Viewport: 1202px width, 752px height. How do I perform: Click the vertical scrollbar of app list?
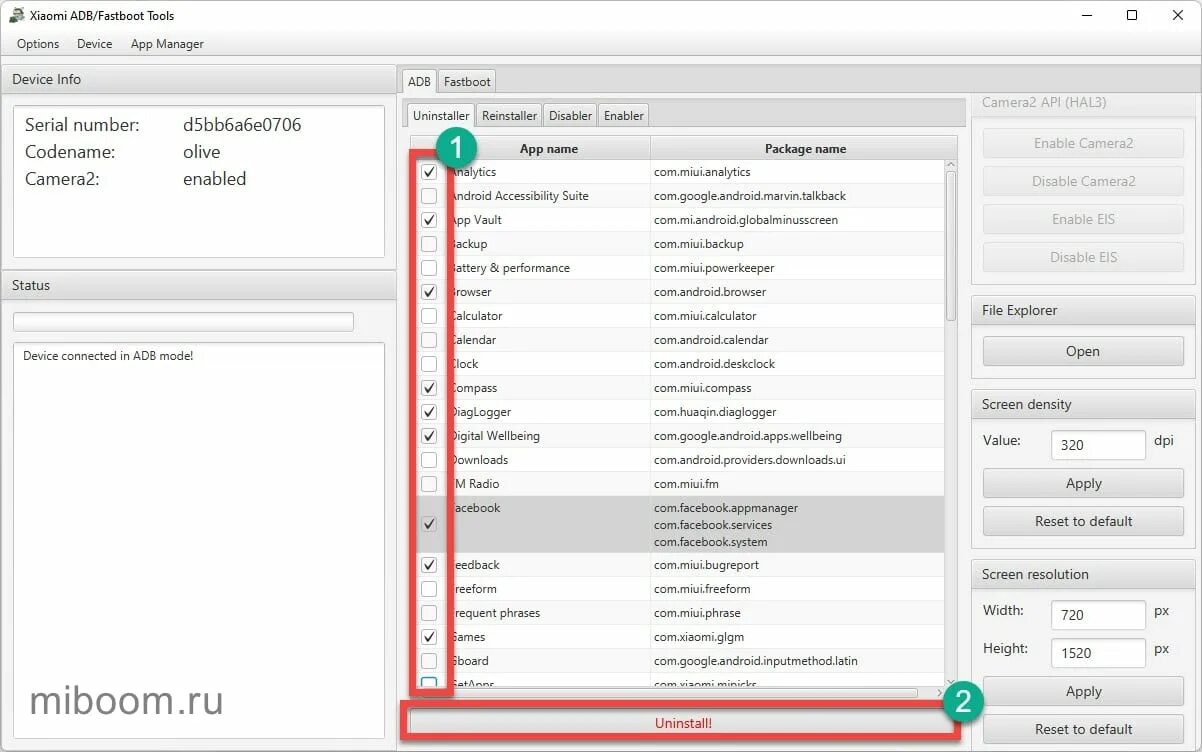tap(950, 246)
